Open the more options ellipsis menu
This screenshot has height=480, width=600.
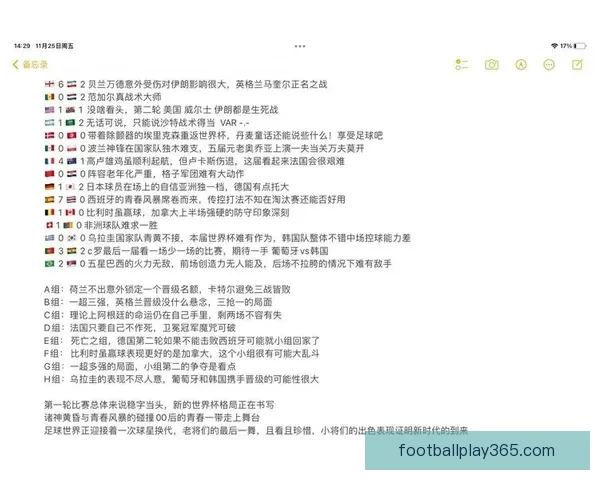click(549, 65)
